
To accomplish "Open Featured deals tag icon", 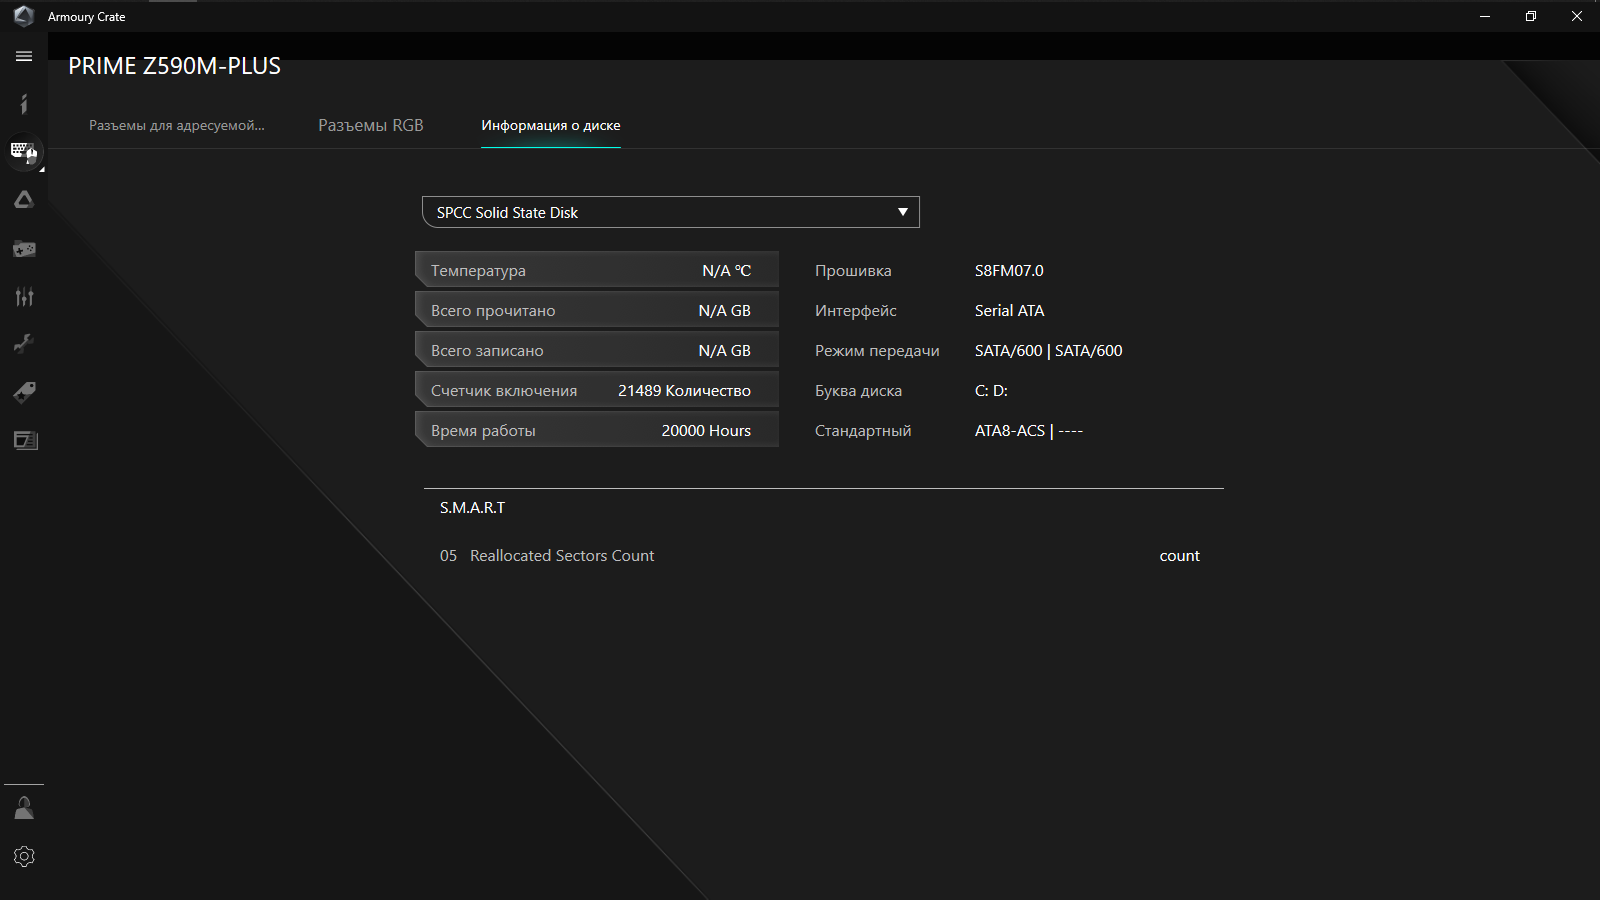I will pyautogui.click(x=24, y=392).
